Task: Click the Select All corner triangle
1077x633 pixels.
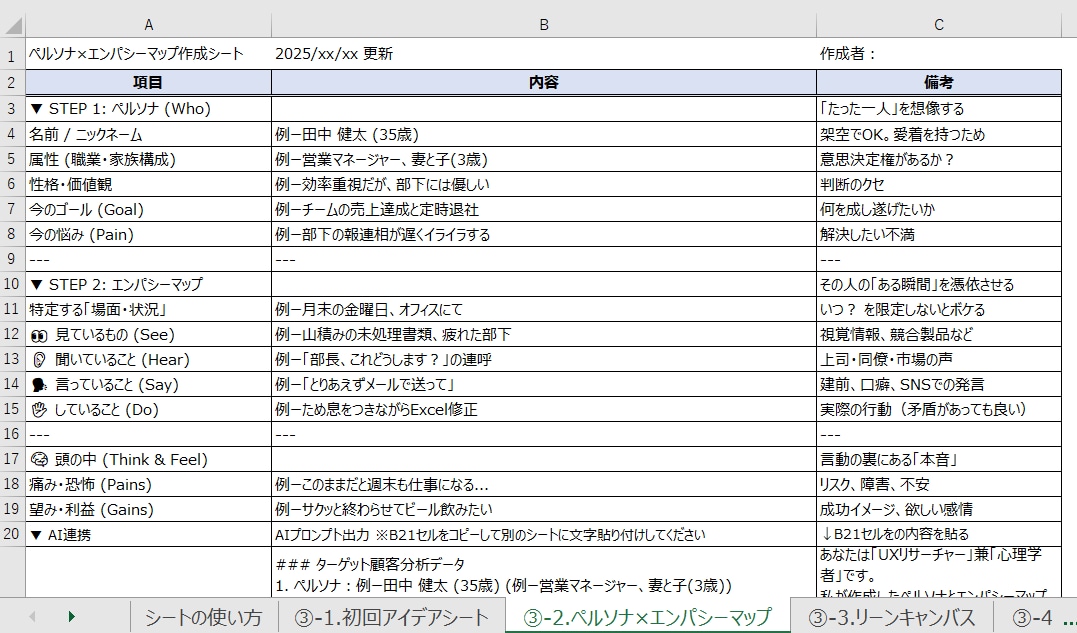Action: pyautogui.click(x=13, y=25)
